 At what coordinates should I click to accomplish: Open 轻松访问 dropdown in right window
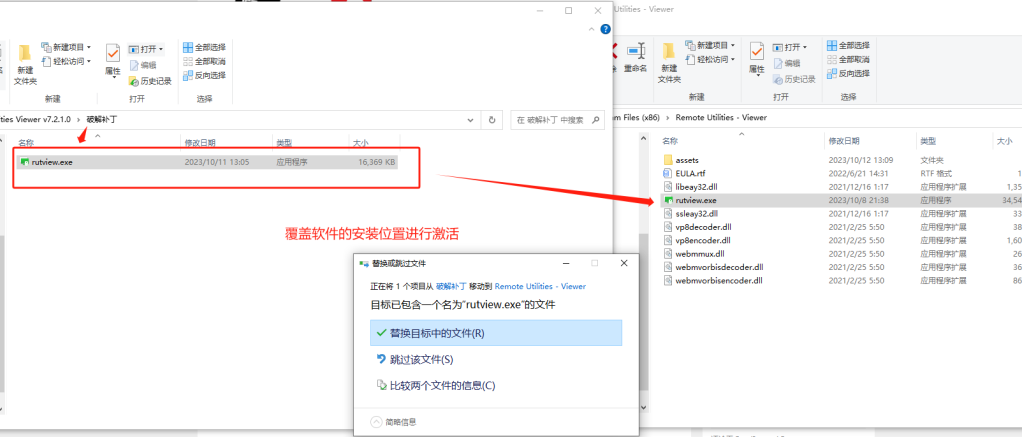(710, 59)
